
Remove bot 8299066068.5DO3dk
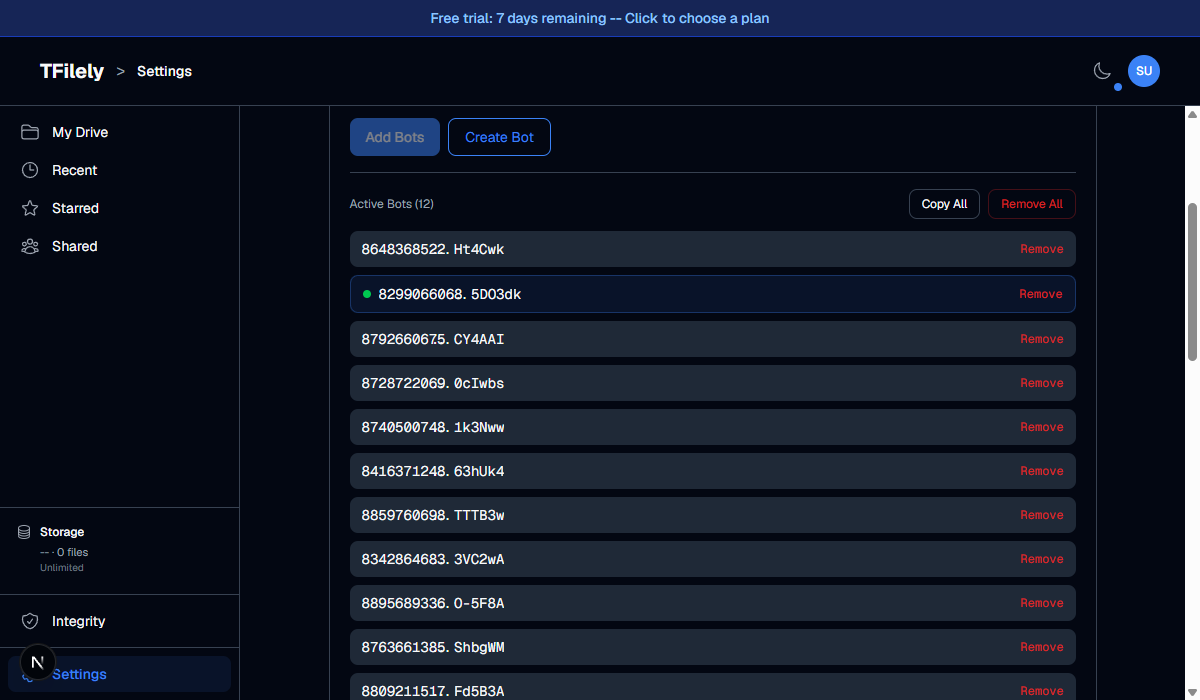1041,294
